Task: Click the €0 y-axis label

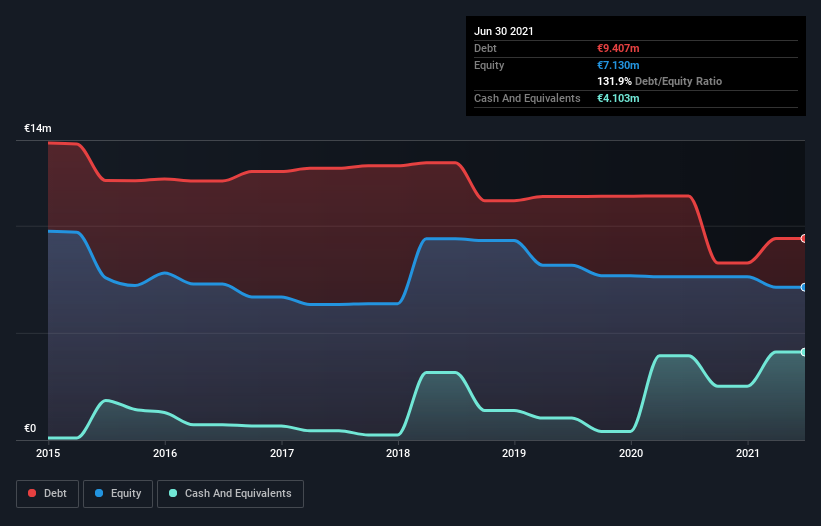Action: tap(30, 428)
